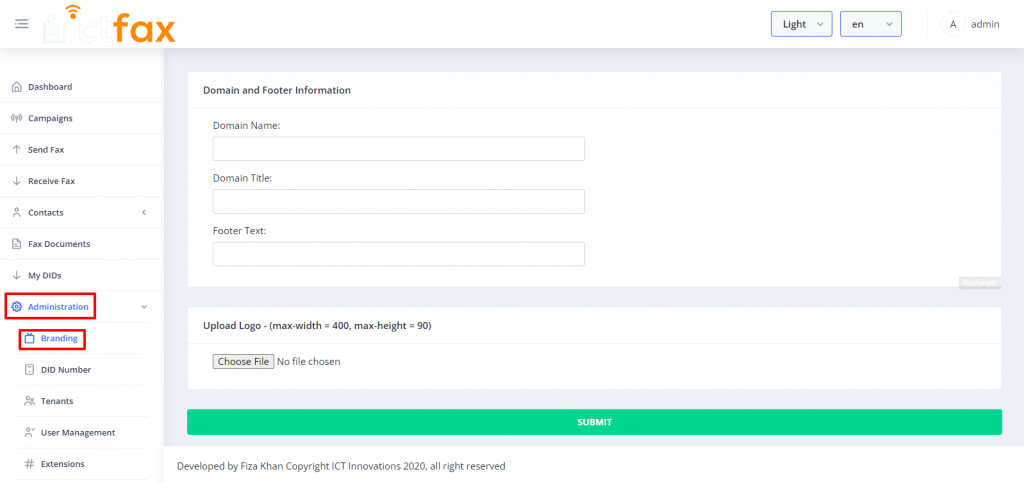Image resolution: width=1024 pixels, height=483 pixels.
Task: Select User Management in sidebar
Action: point(77,433)
